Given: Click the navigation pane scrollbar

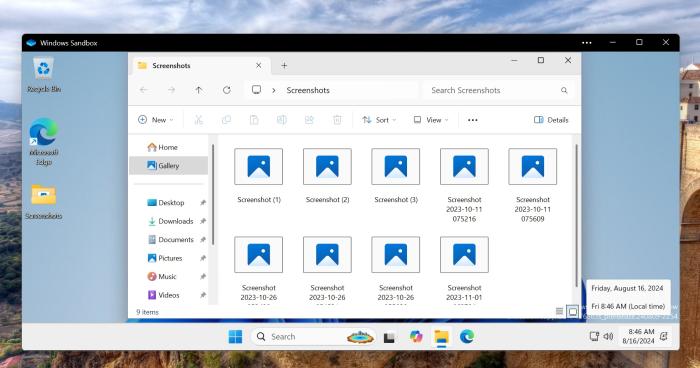Looking at the screenshot, I should 212,195.
